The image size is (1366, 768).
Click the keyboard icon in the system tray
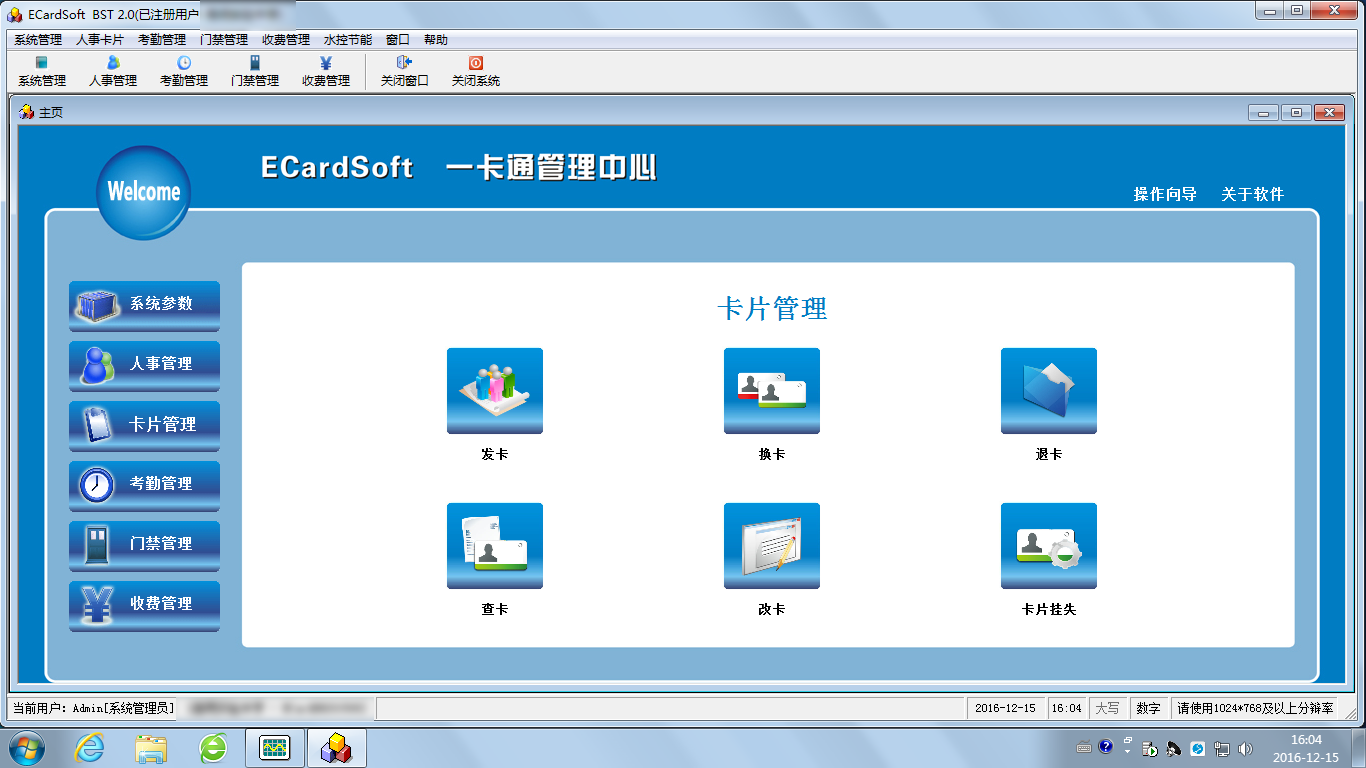tap(1084, 747)
